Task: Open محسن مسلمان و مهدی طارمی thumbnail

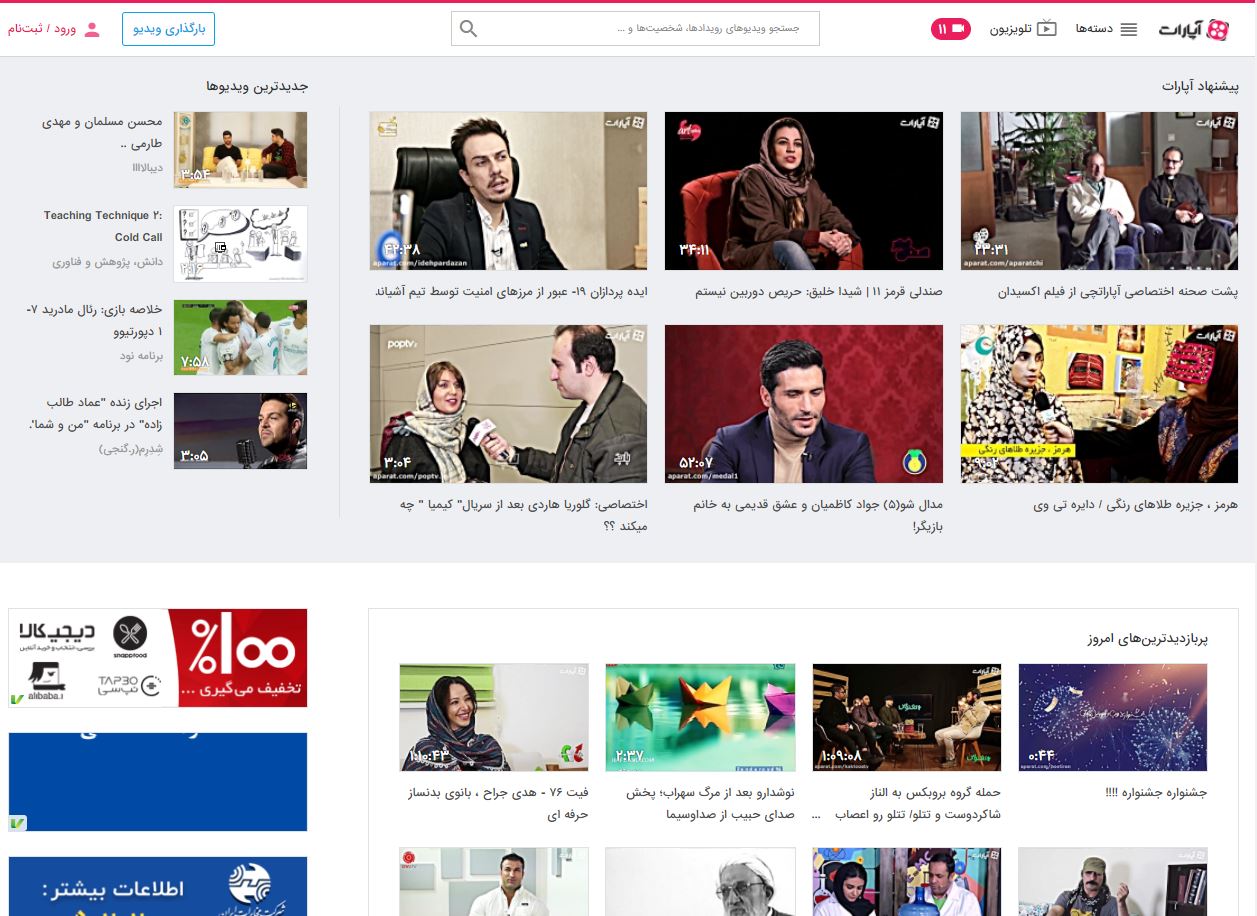Action: [240, 150]
